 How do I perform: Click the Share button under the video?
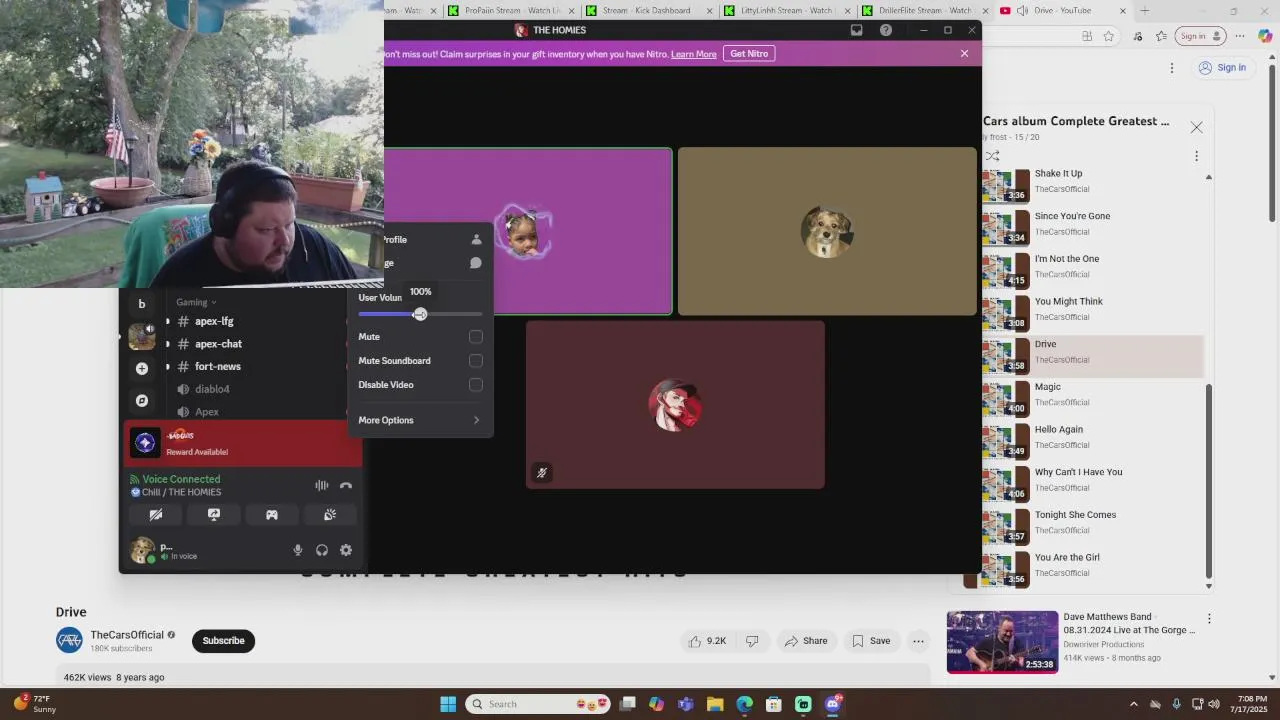[806, 641]
